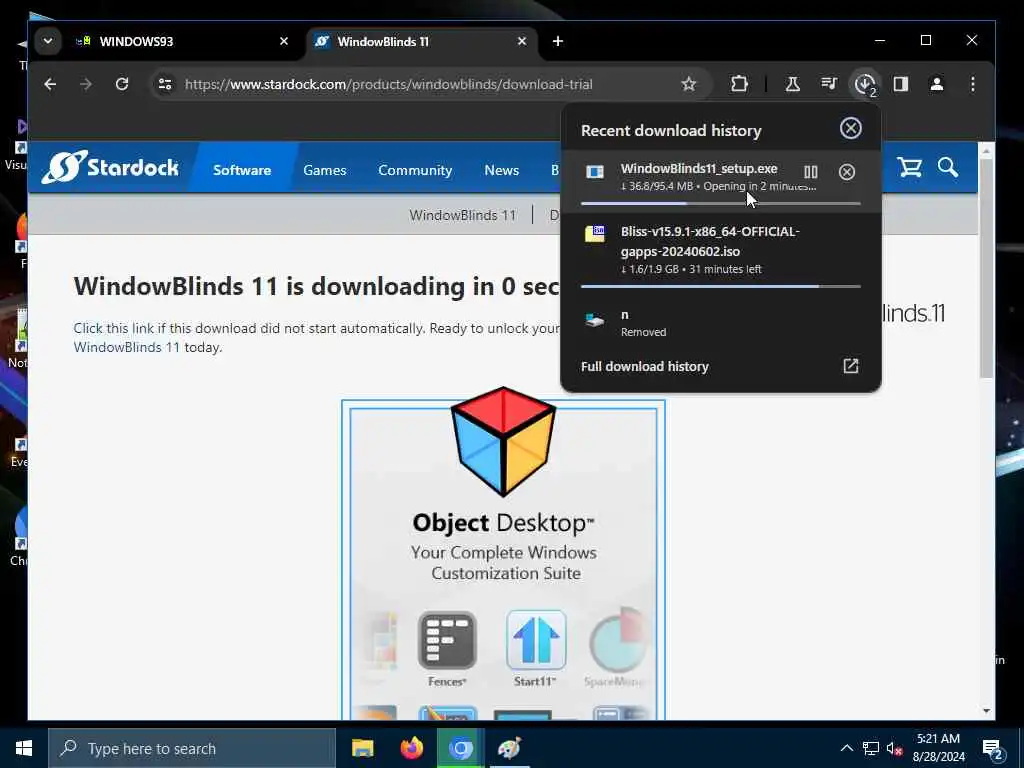Open the tab search dropdown arrow
The height and width of the screenshot is (768, 1024).
[48, 41]
